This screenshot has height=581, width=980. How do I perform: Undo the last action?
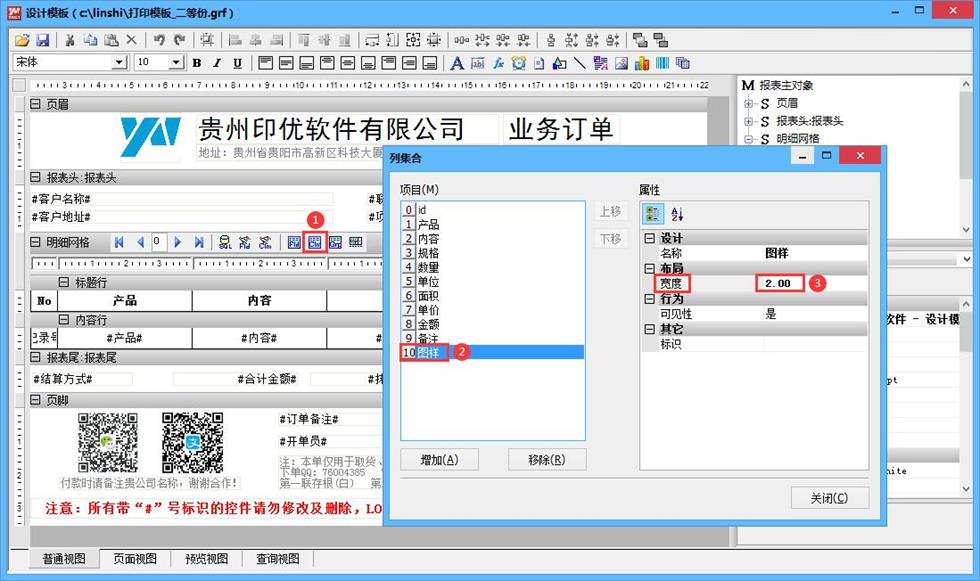[x=159, y=41]
